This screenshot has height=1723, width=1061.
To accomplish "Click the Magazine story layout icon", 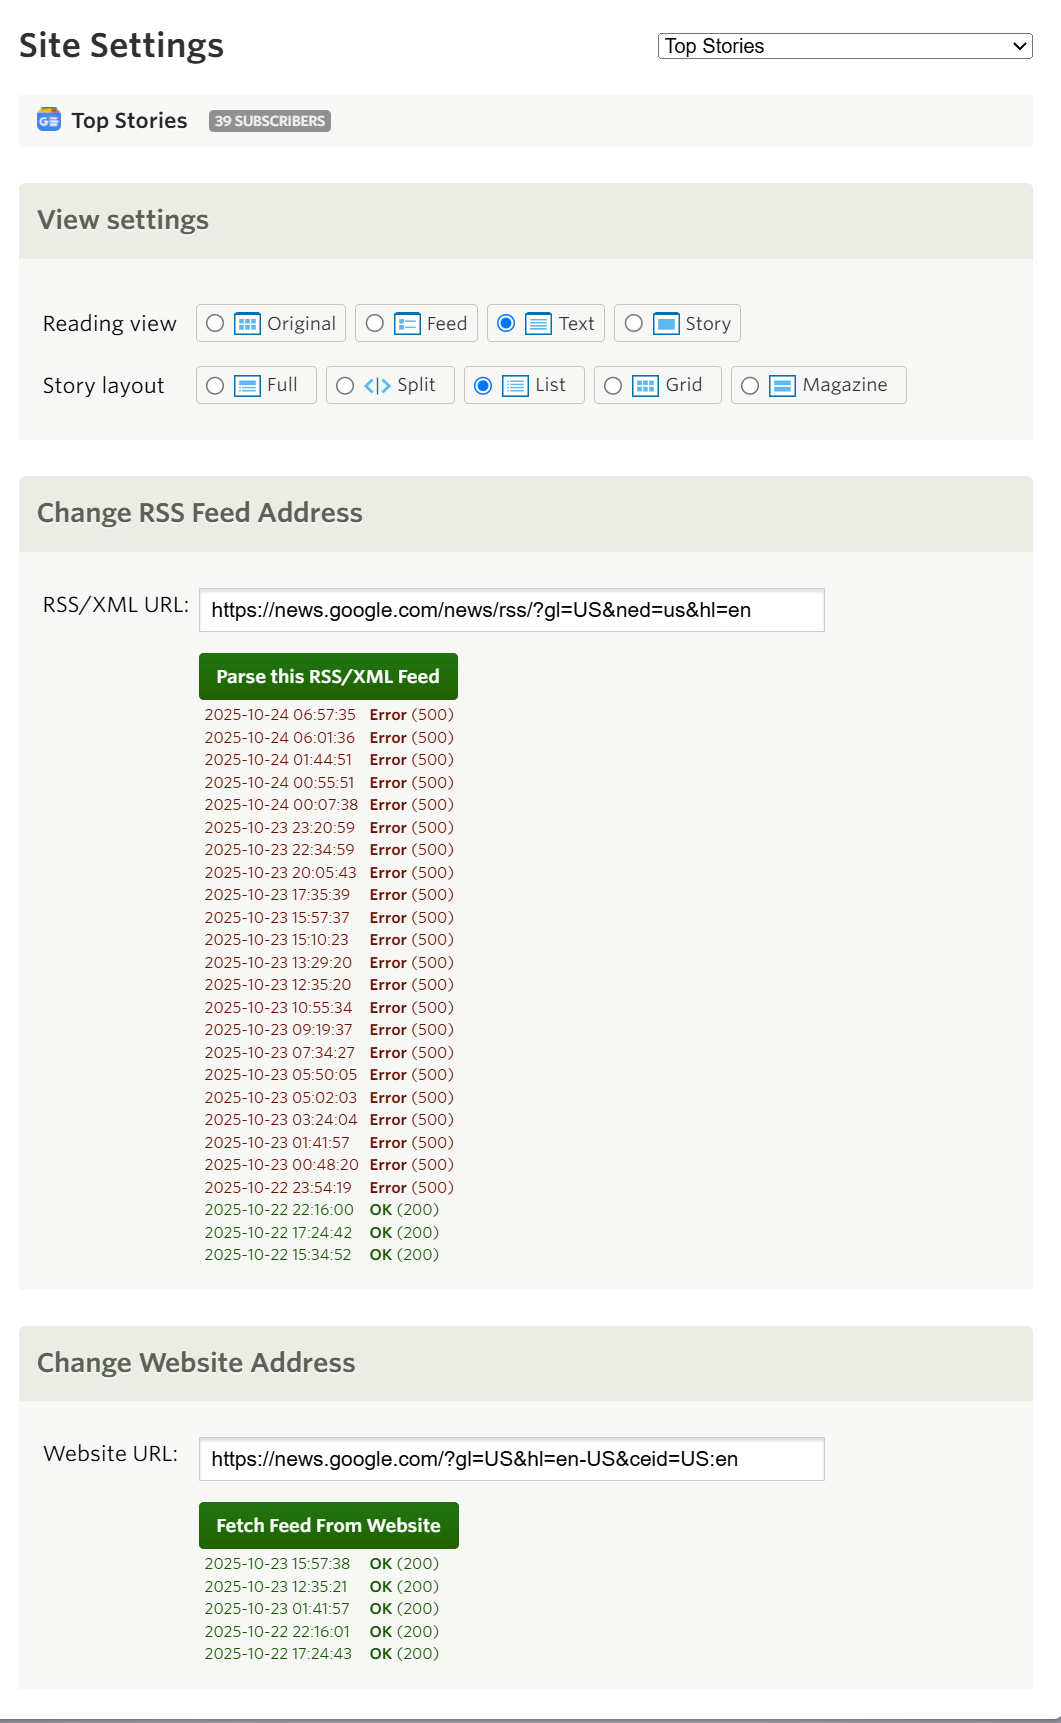I will tap(782, 386).
